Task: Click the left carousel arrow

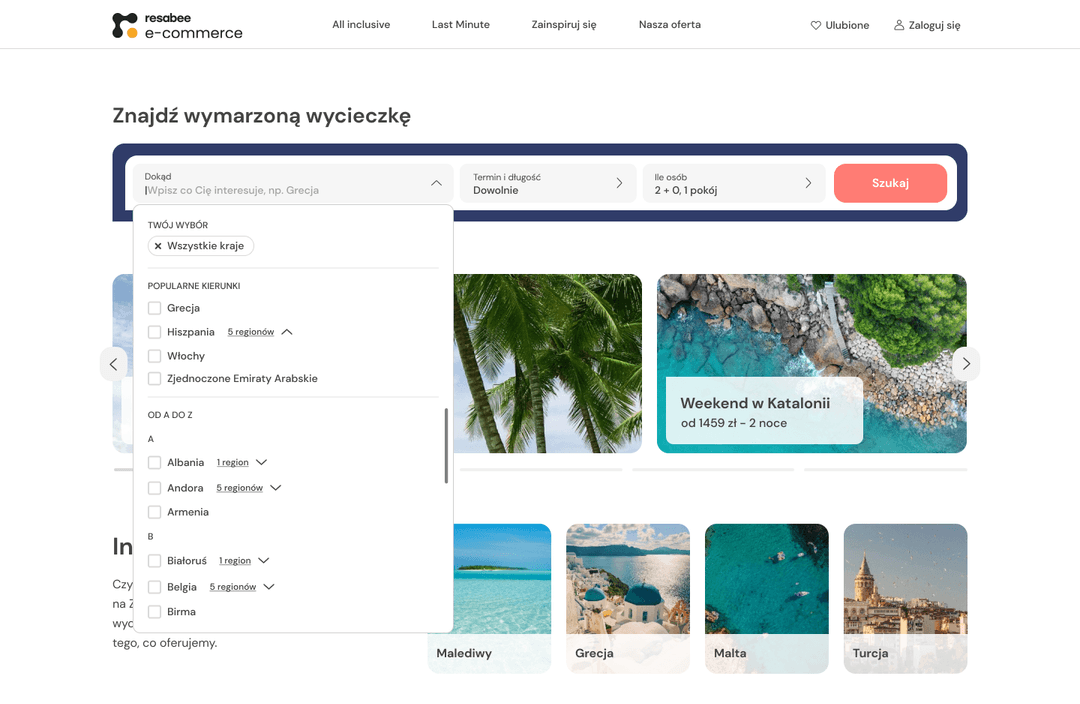Action: (x=113, y=363)
